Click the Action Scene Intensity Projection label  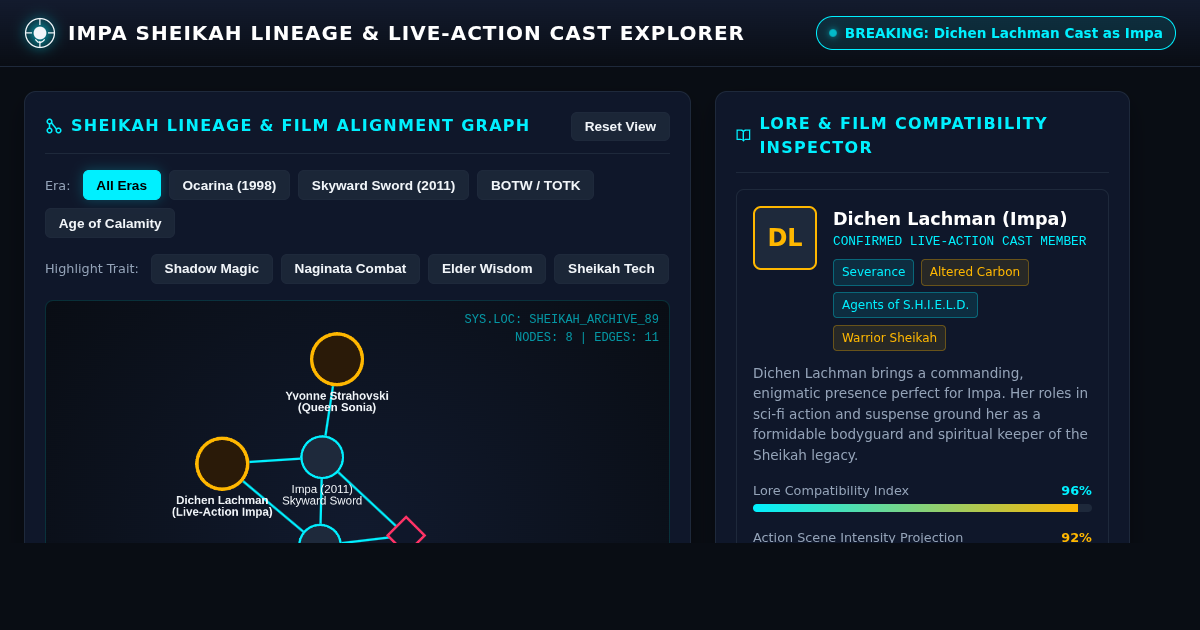point(858,537)
